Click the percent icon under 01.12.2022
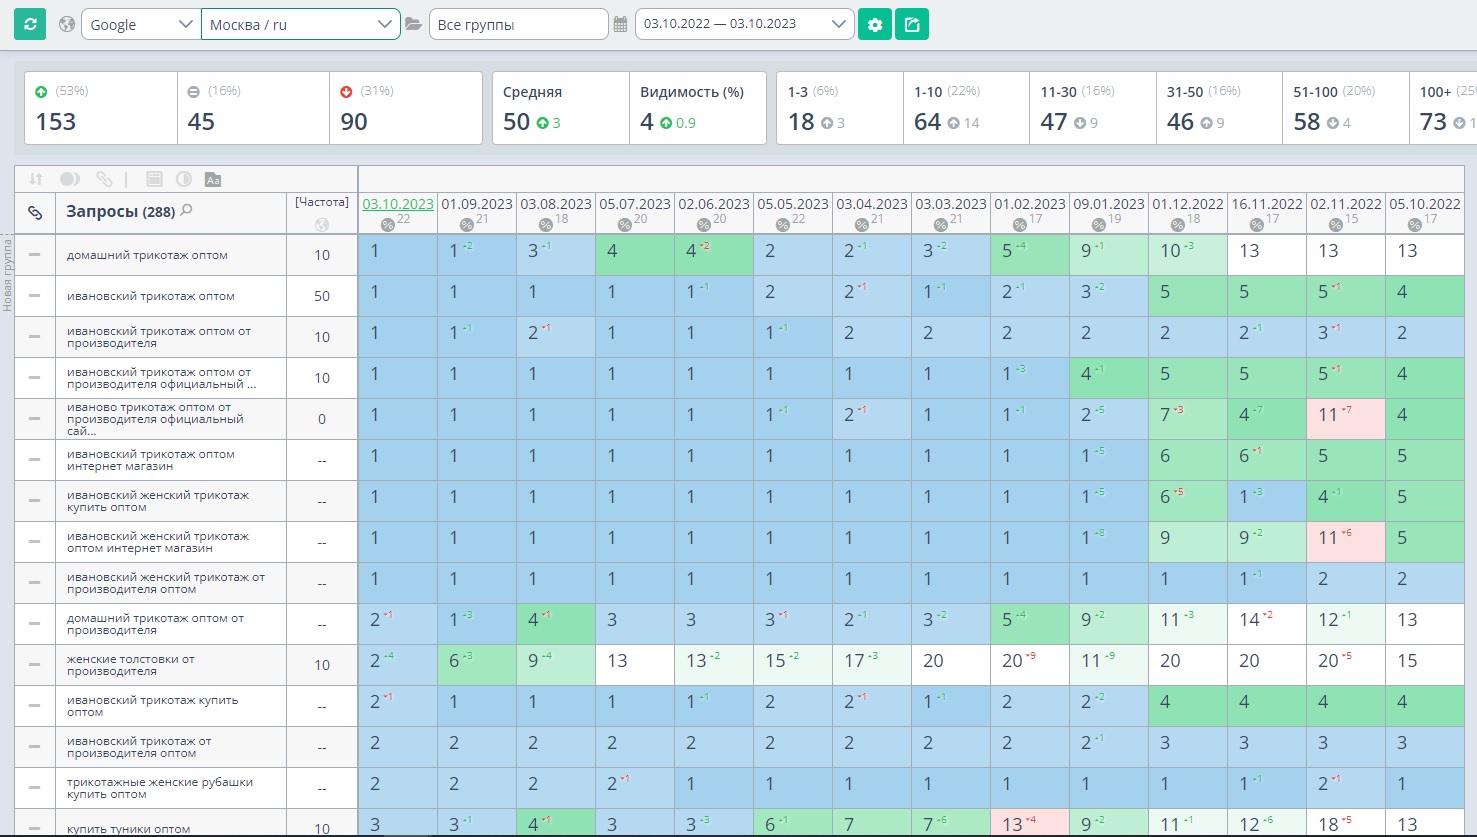The image size is (1477, 837). tap(1178, 225)
